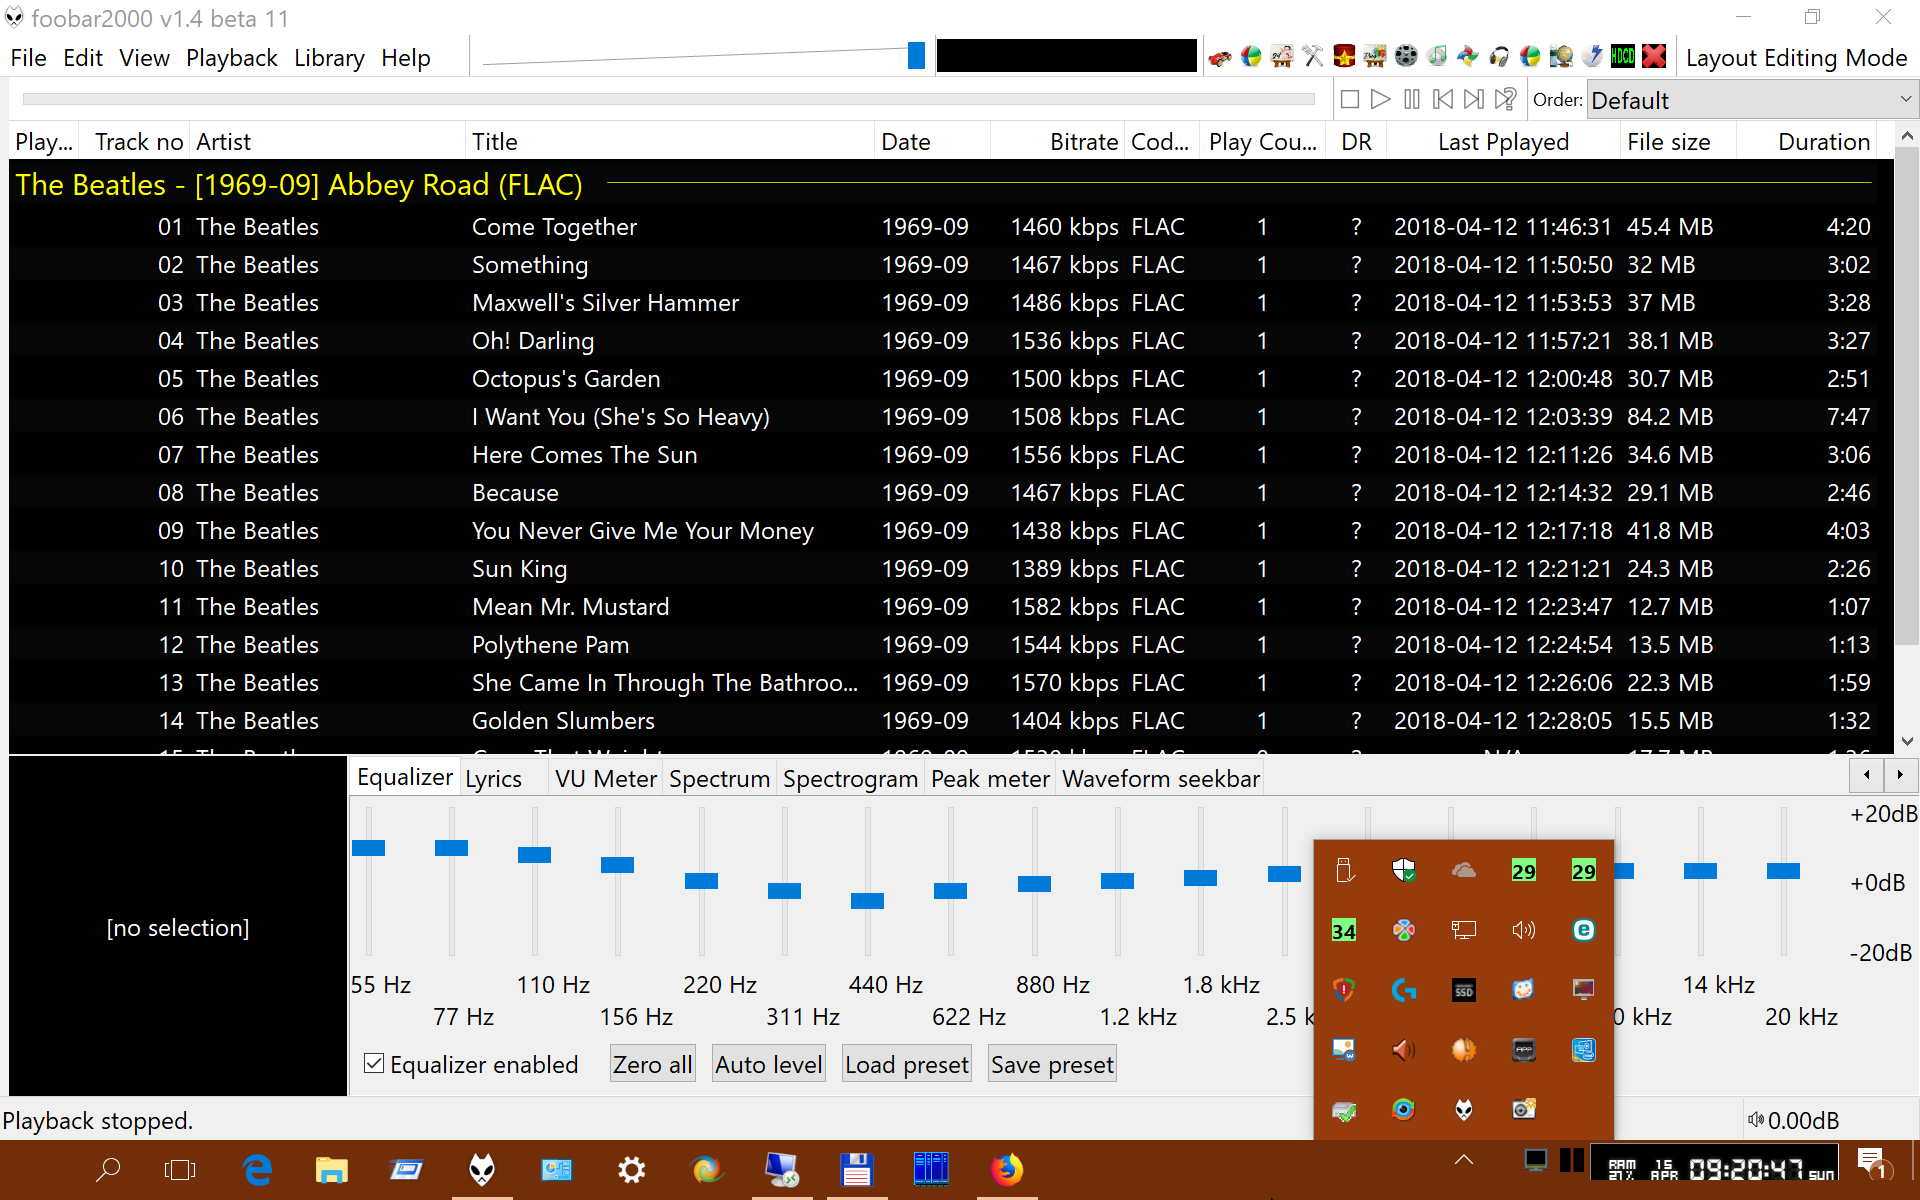
Task: Click the SSD utility tray icon
Action: (x=1464, y=990)
